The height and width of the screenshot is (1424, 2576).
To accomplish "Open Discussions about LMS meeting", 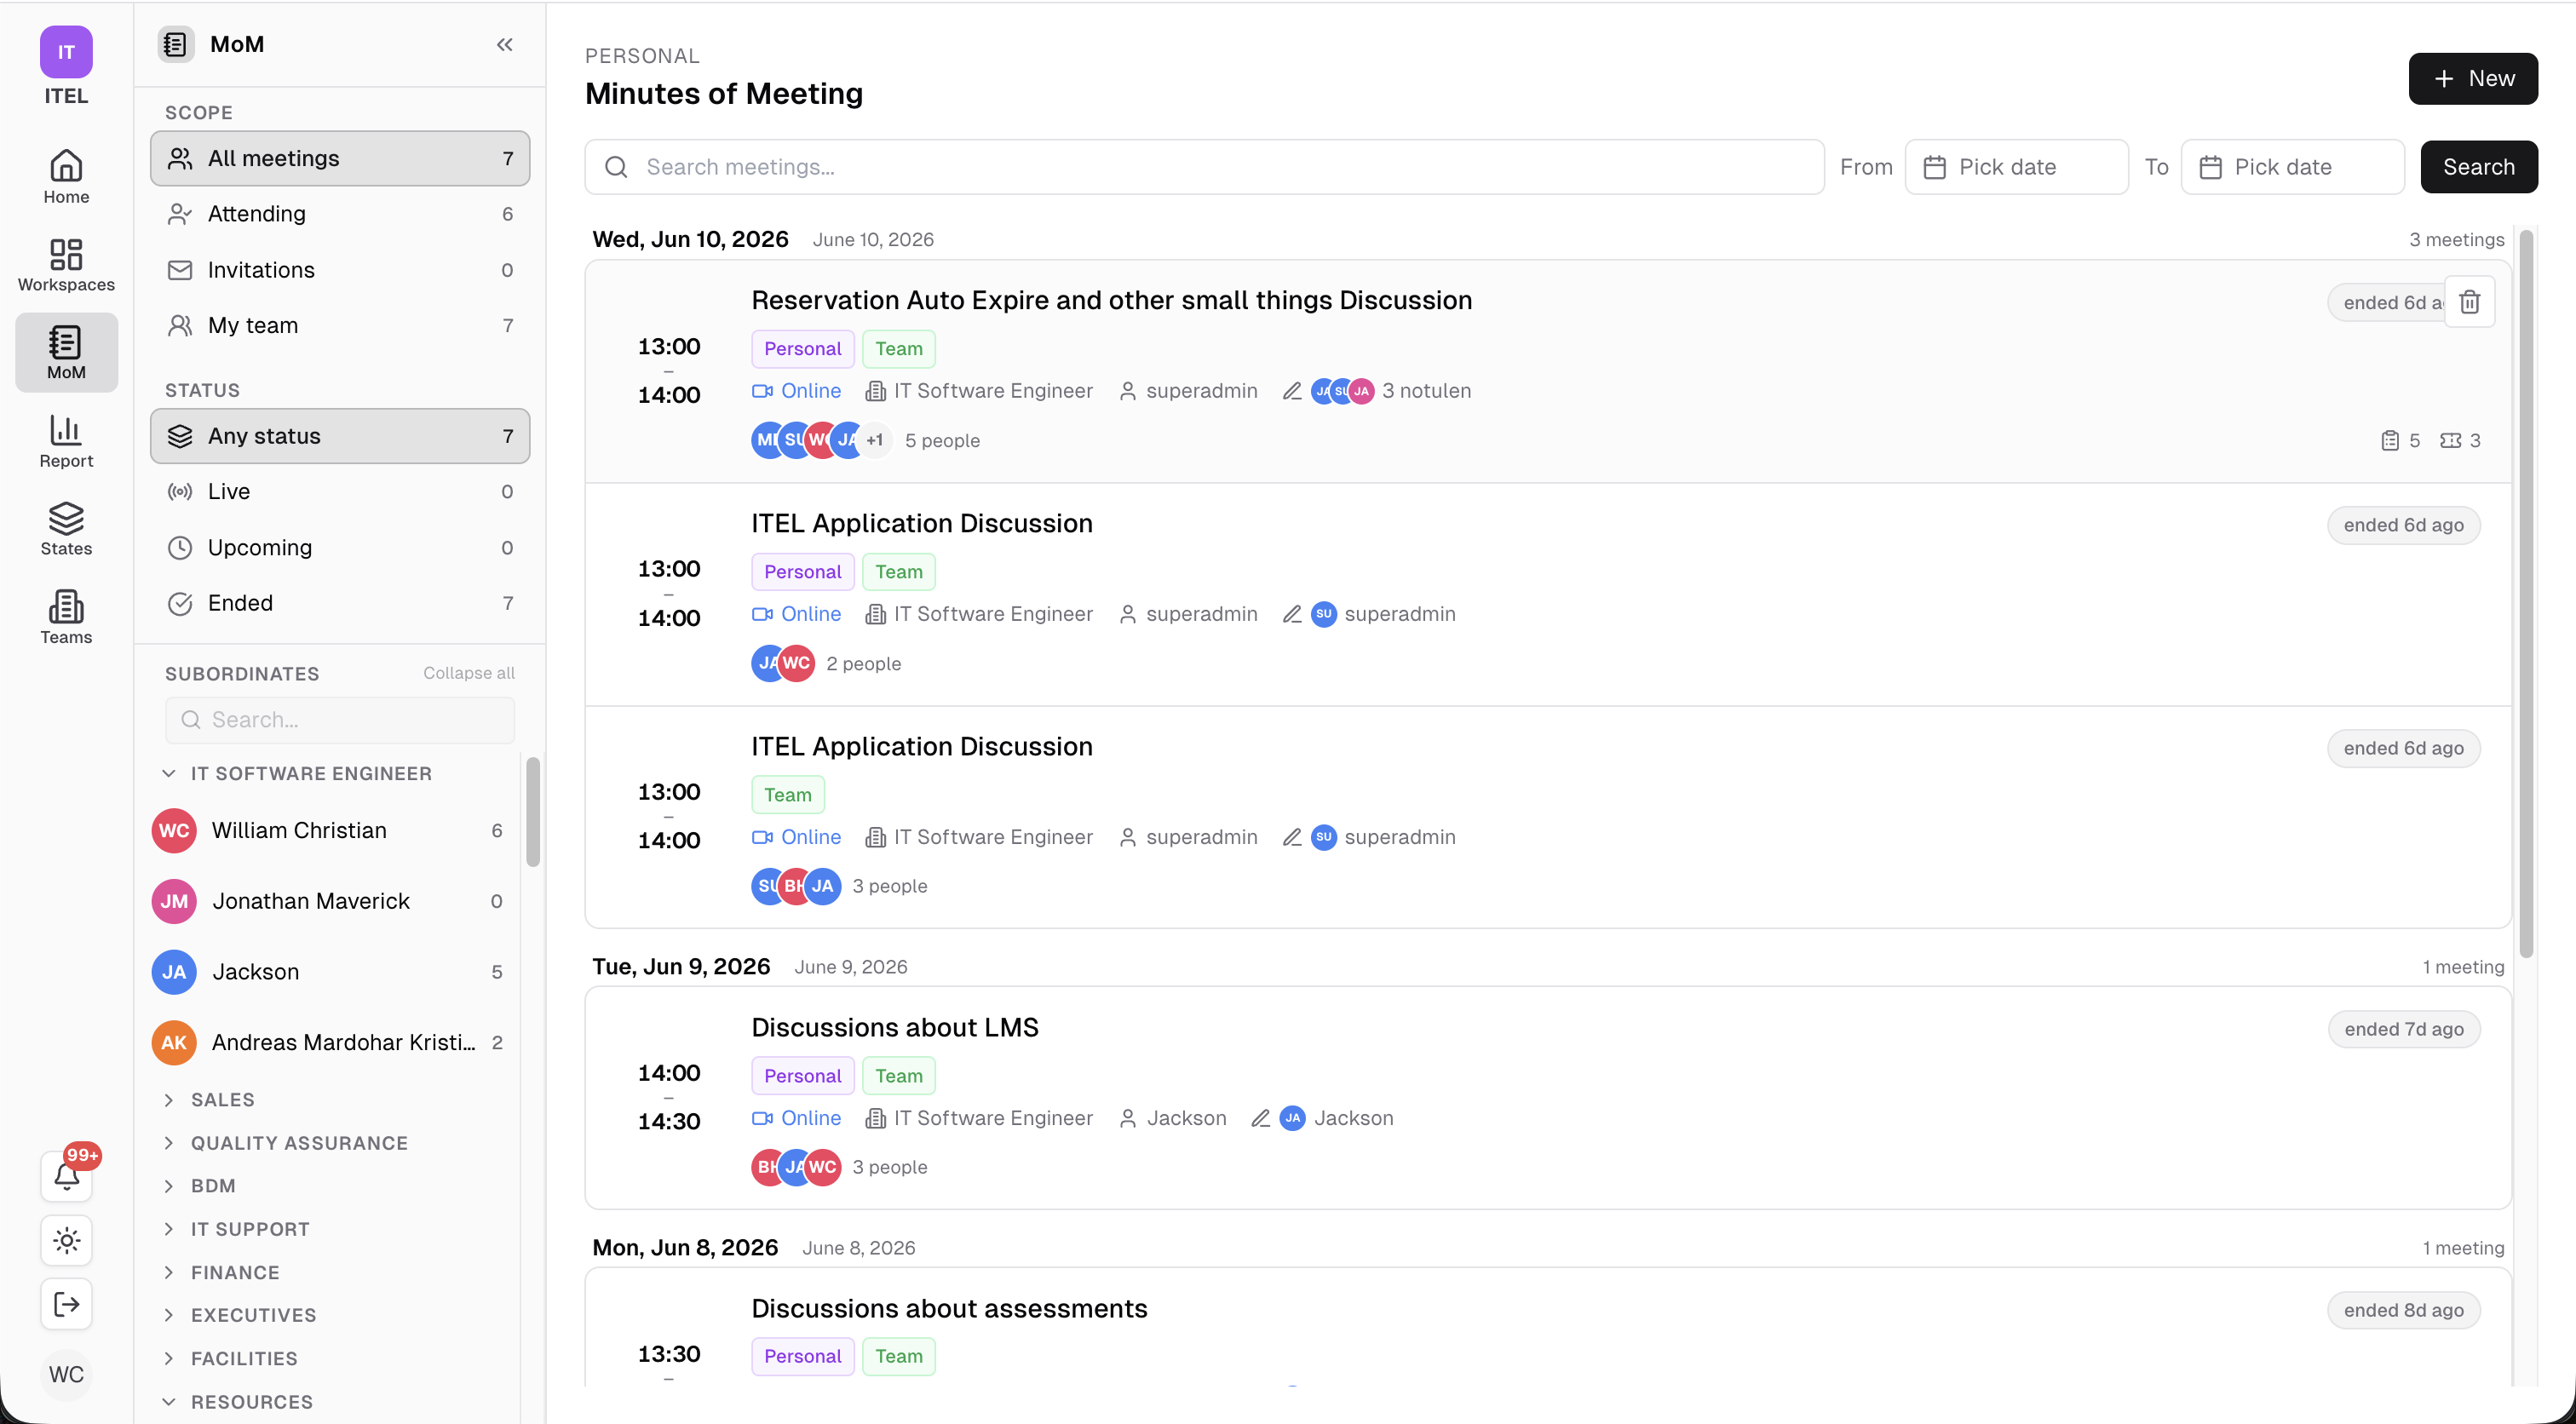I will [895, 1027].
